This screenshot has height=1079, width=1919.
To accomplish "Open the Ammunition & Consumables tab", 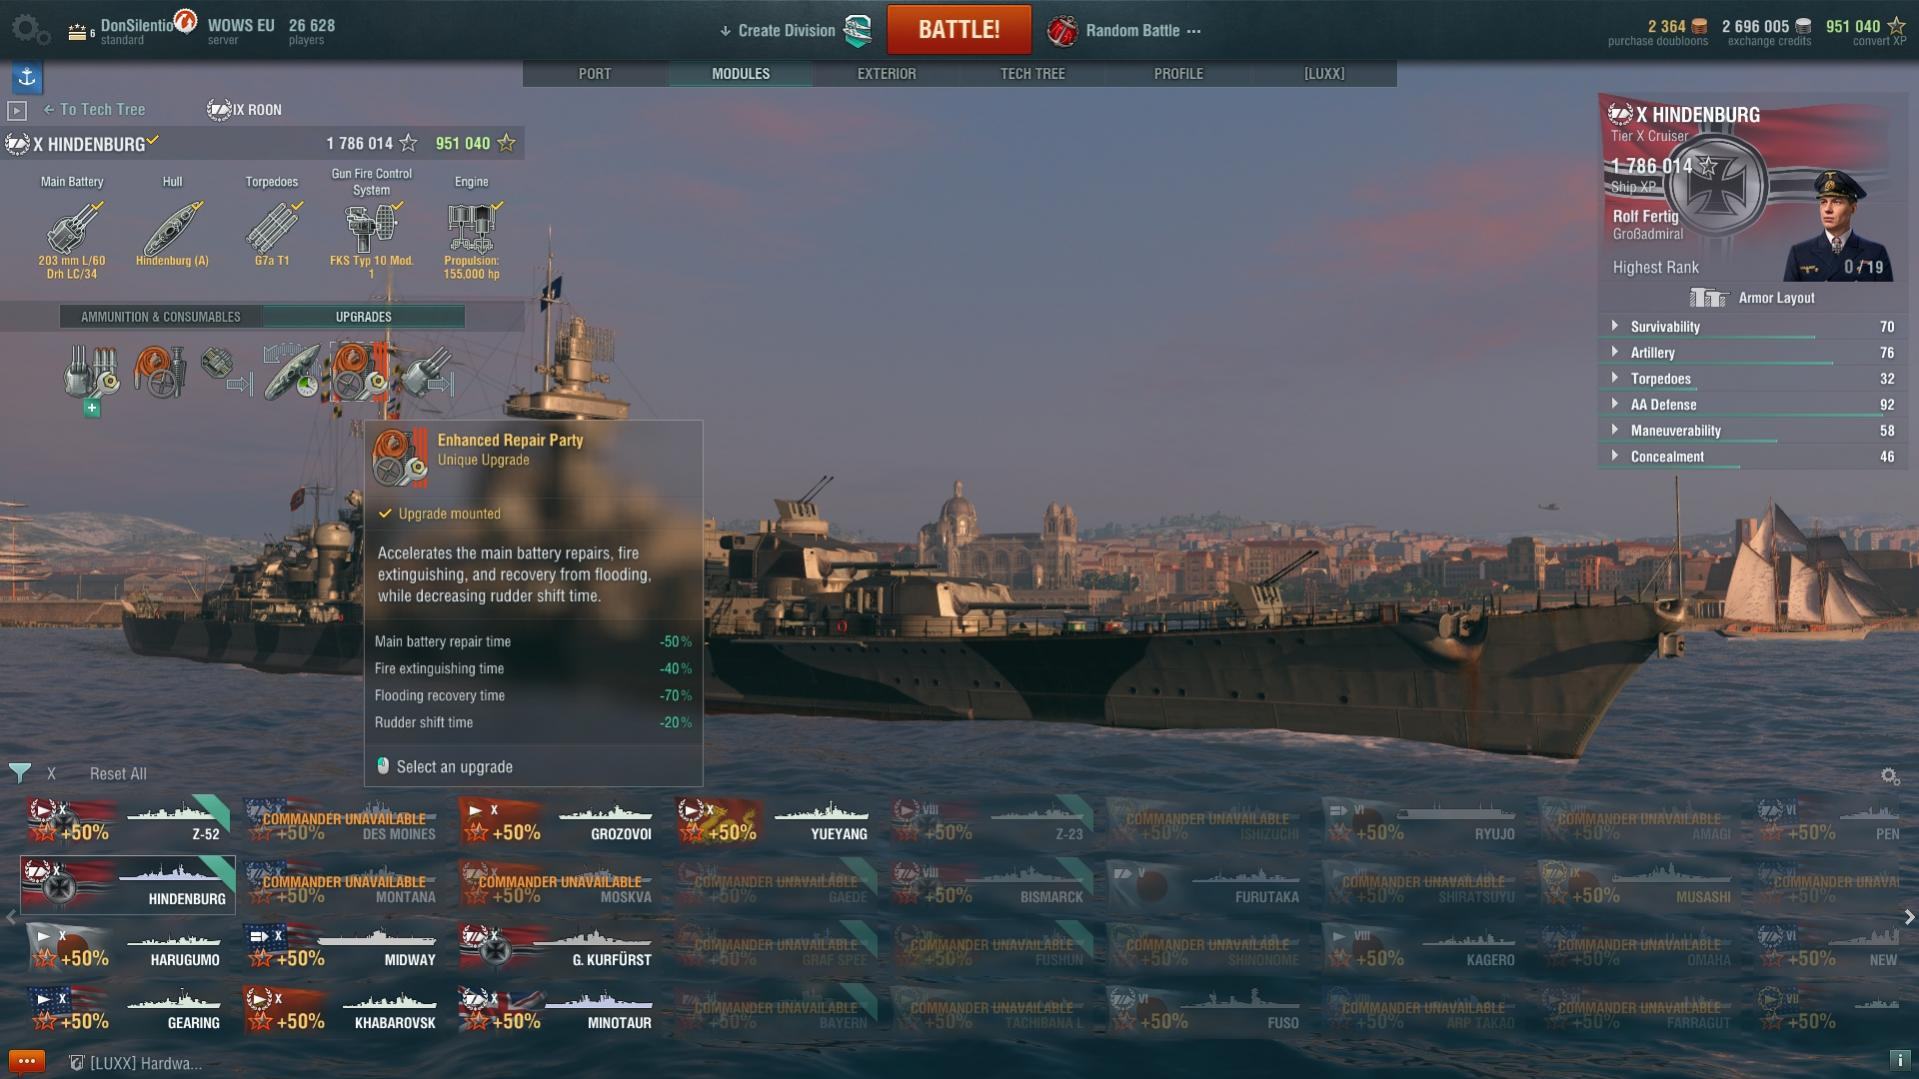I will 161,317.
